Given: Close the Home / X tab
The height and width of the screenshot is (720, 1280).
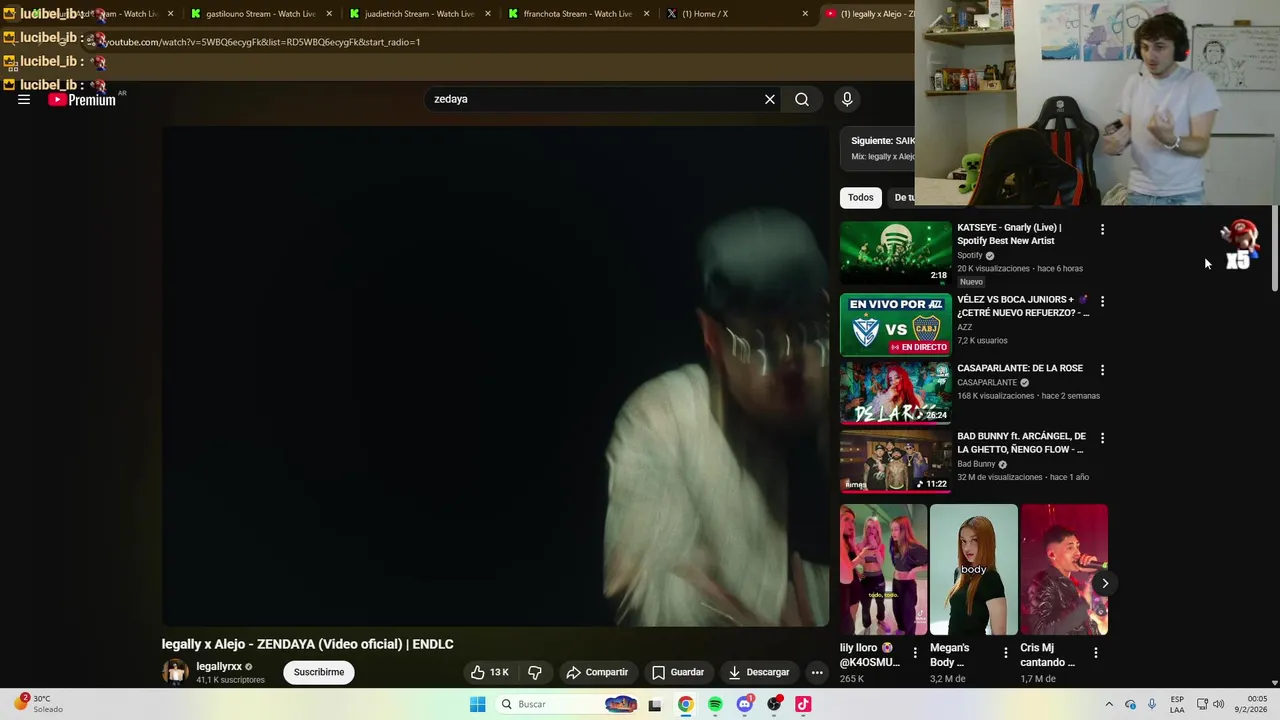Looking at the screenshot, I should pyautogui.click(x=805, y=14).
